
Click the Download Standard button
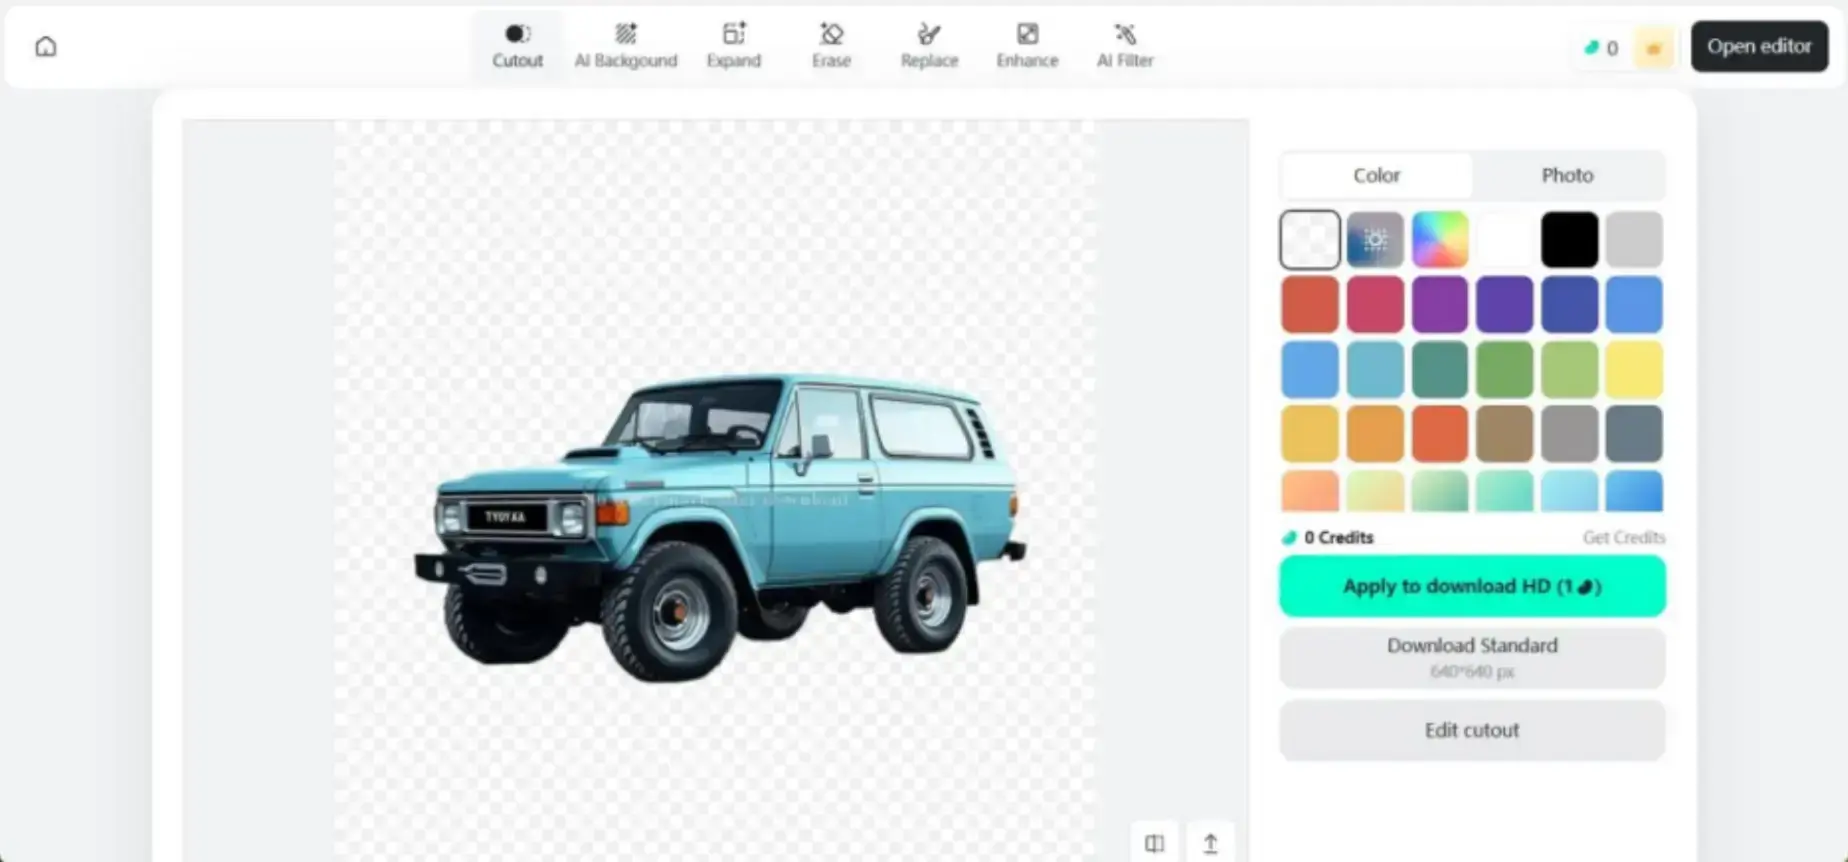coord(1472,656)
